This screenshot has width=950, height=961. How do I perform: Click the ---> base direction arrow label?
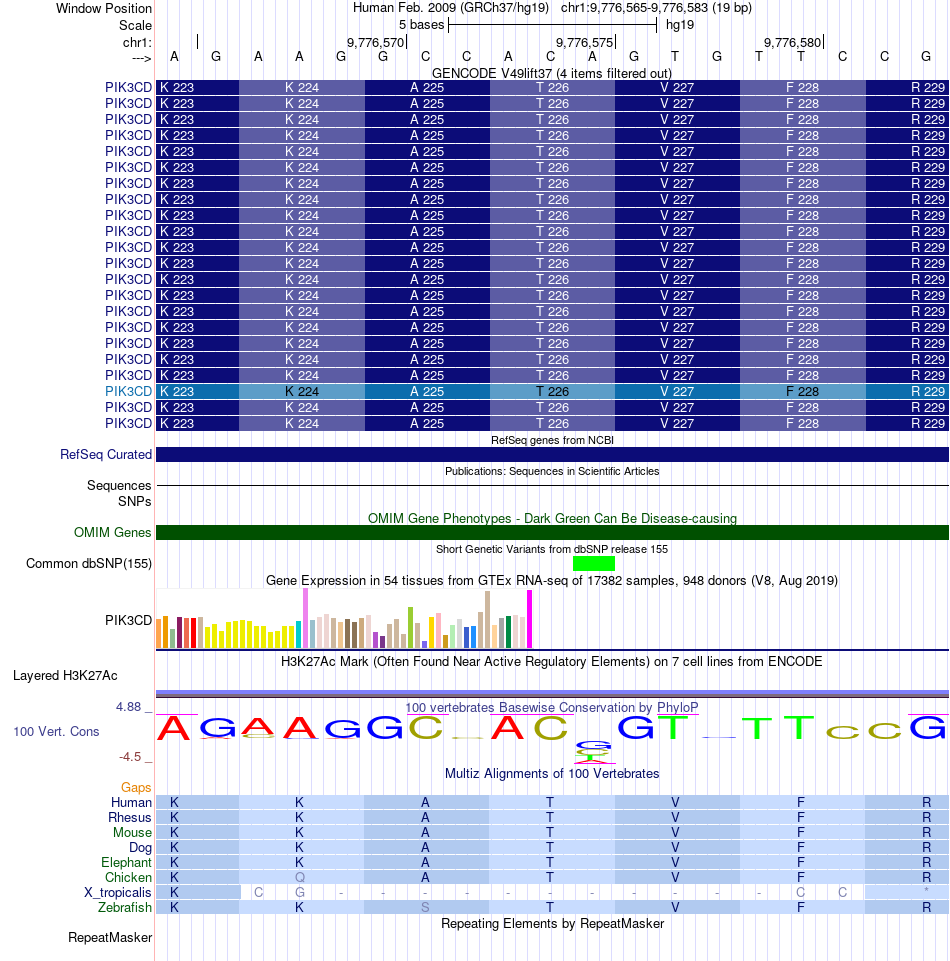142,58
